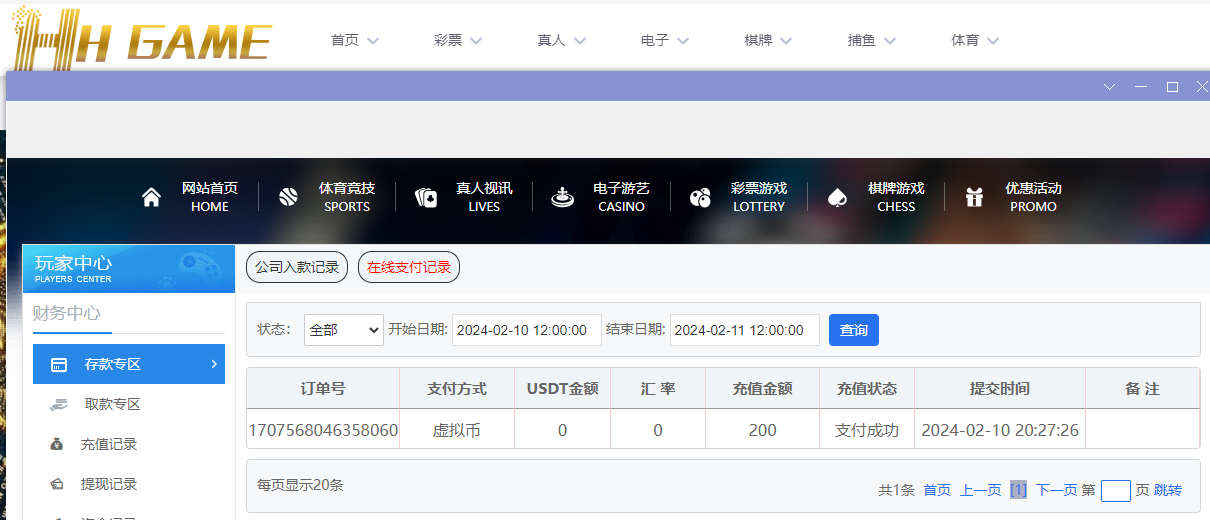Image resolution: width=1210 pixels, height=520 pixels.
Task: Go to 下一页 next page link
Action: click(x=1056, y=490)
